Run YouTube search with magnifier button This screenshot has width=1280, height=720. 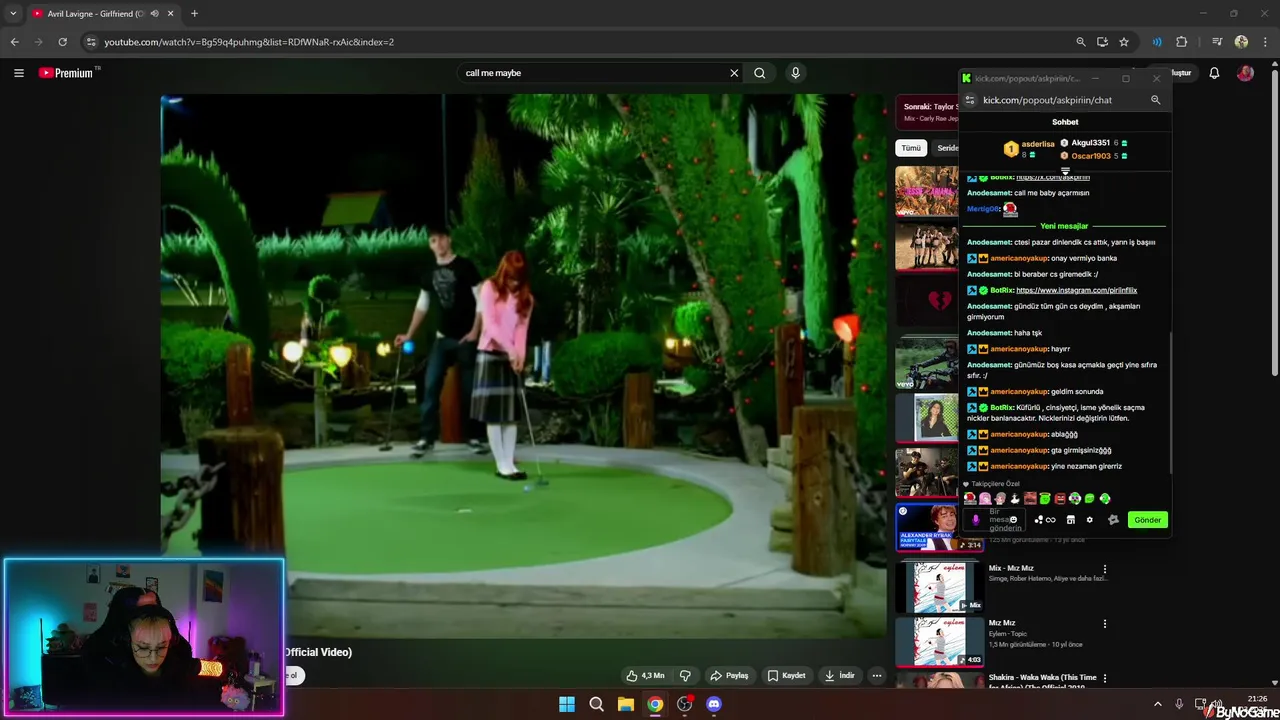[x=760, y=73]
